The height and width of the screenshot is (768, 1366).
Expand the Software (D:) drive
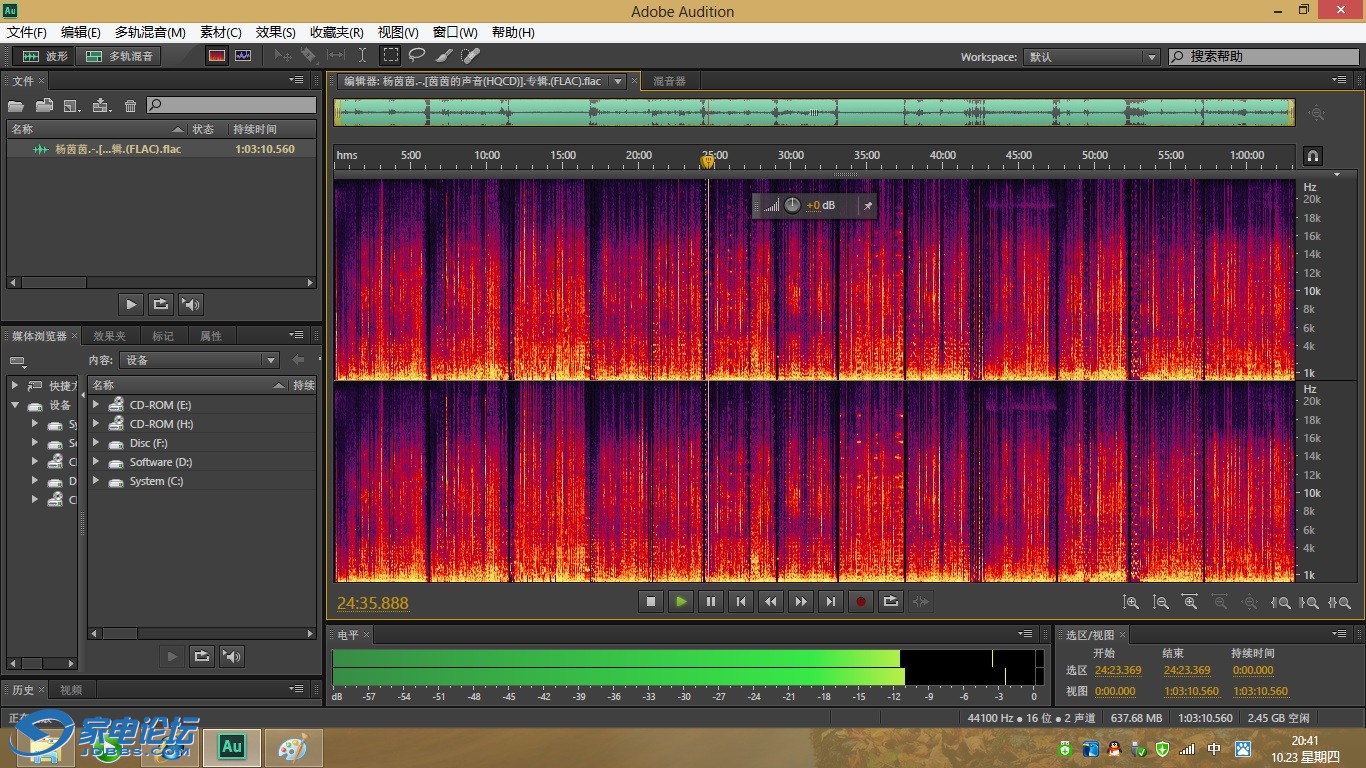(96, 462)
